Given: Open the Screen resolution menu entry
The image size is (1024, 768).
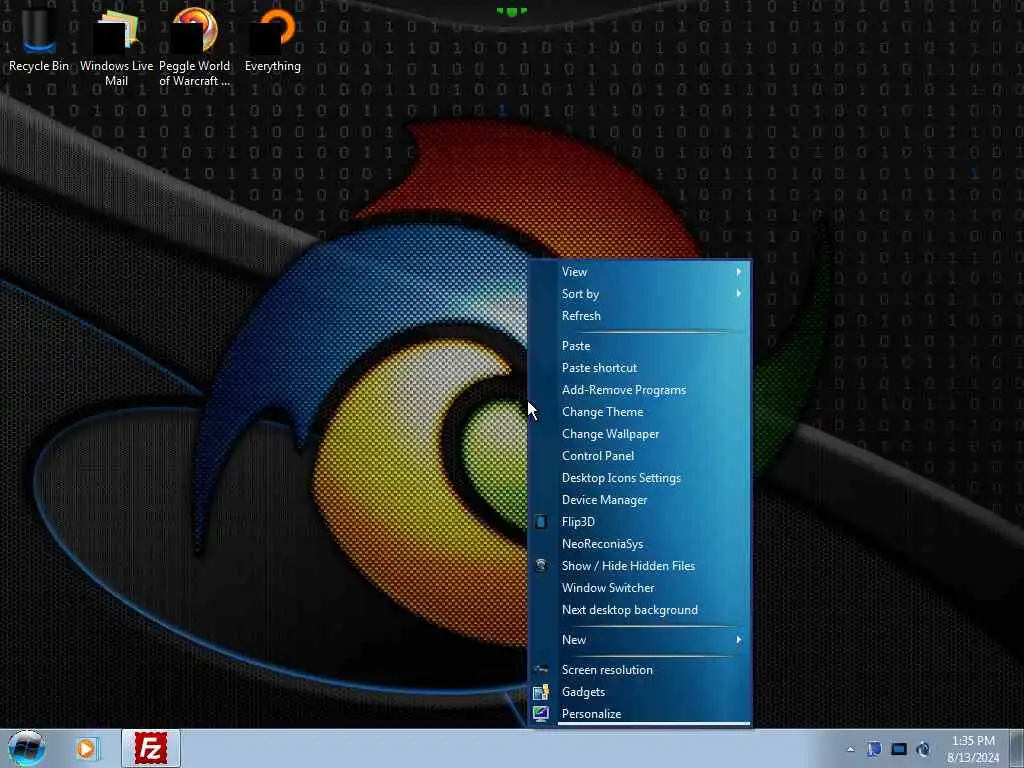Looking at the screenshot, I should pos(640,670).
